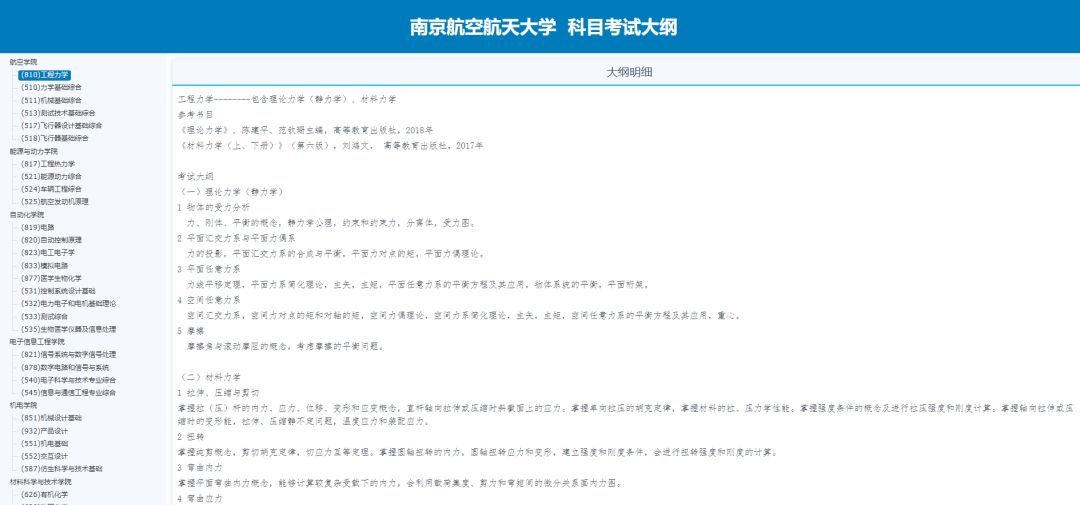Click the 《材料力学（上、下册）》 reference book line

pyautogui.click(x=331, y=145)
